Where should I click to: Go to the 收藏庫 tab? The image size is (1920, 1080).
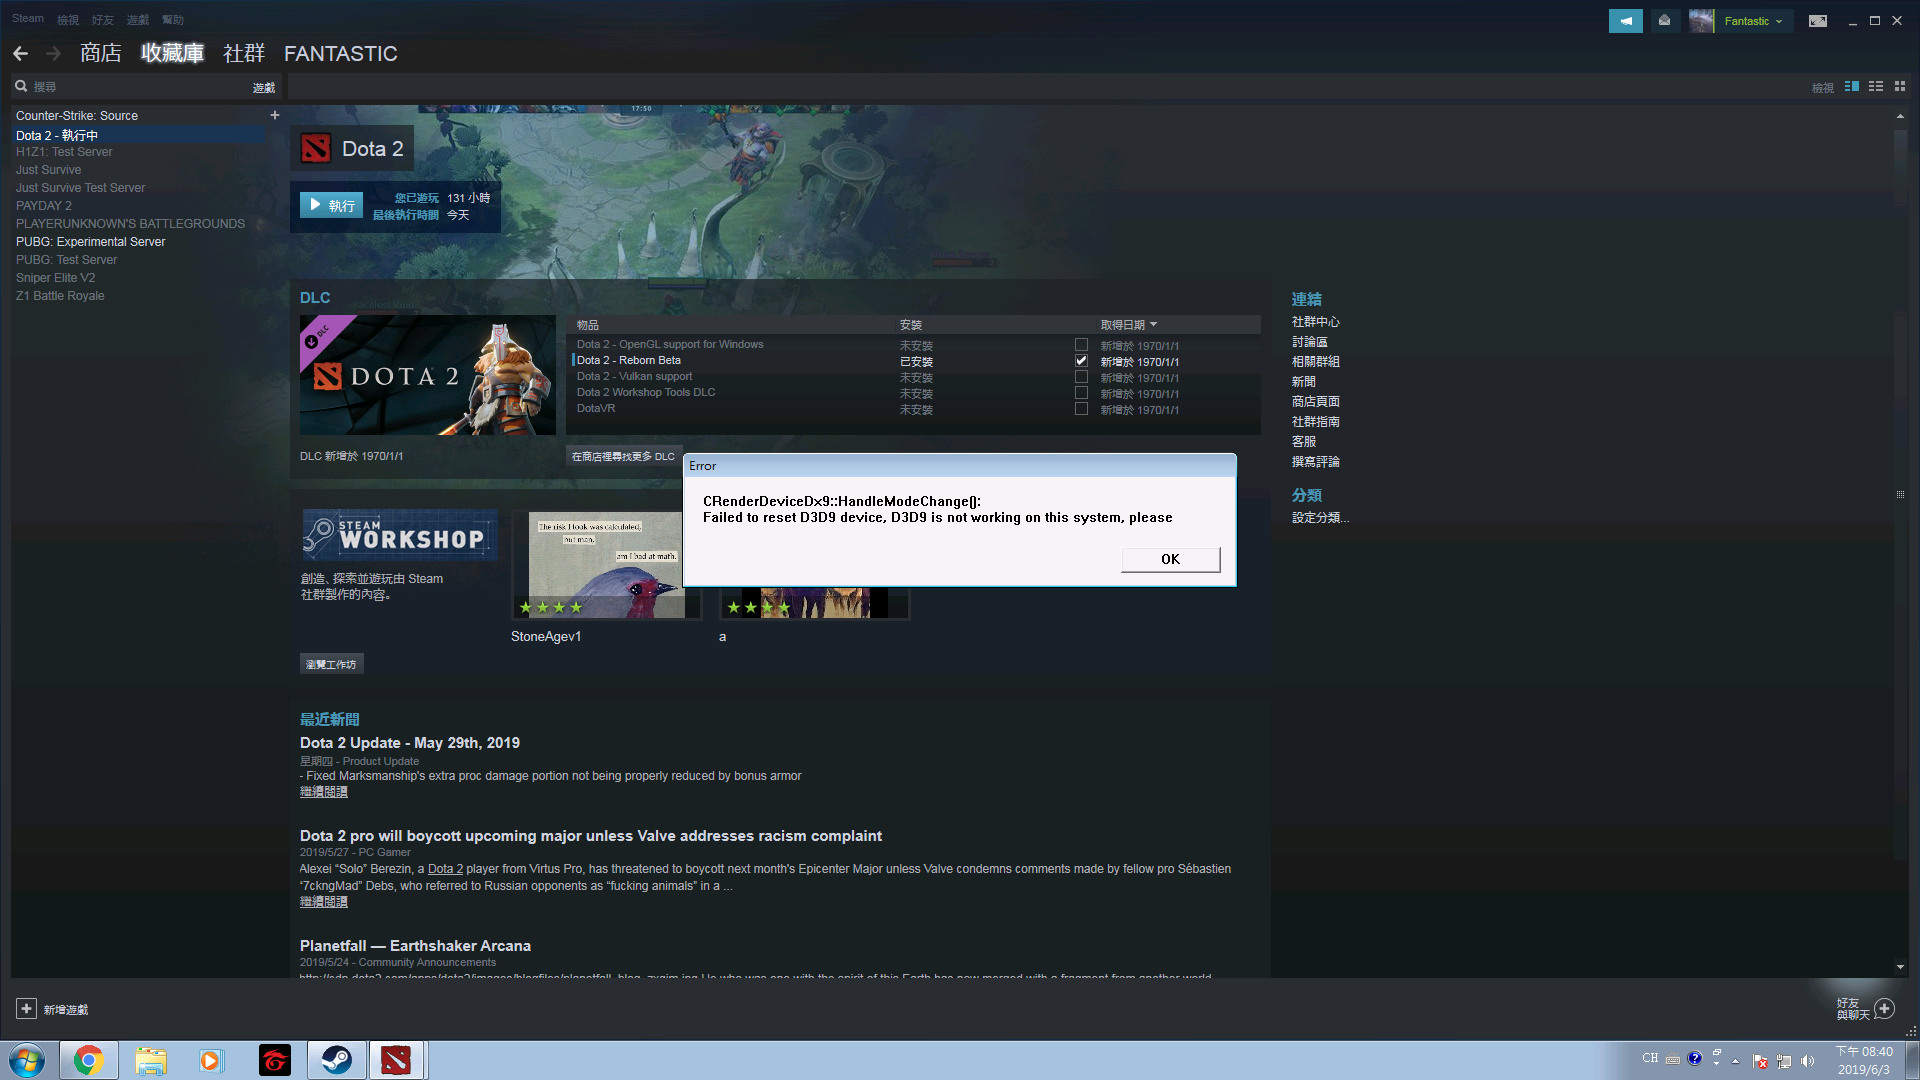[x=172, y=53]
